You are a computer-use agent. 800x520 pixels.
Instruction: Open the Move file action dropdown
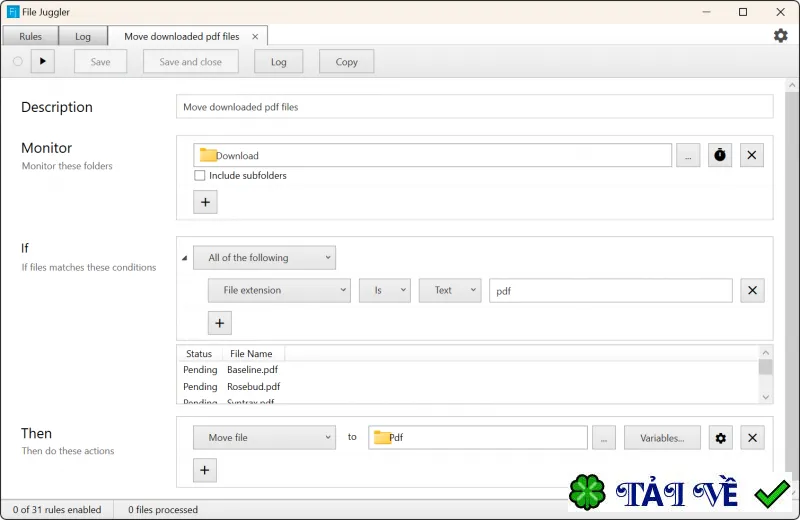[264, 438]
